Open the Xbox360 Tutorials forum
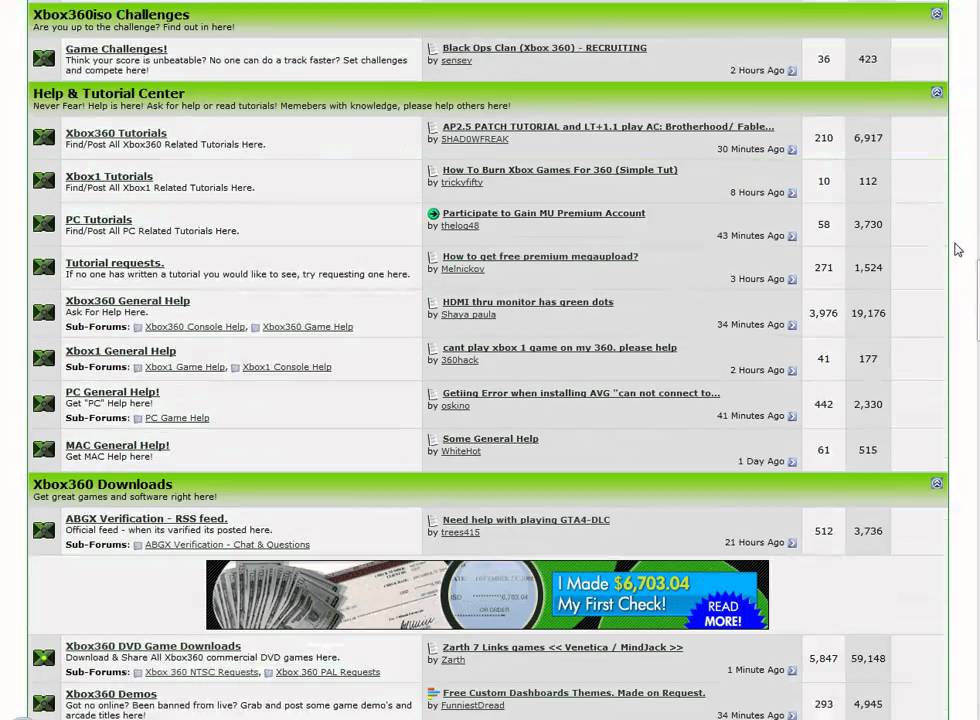Image resolution: width=980 pixels, height=720 pixels. coord(116,133)
